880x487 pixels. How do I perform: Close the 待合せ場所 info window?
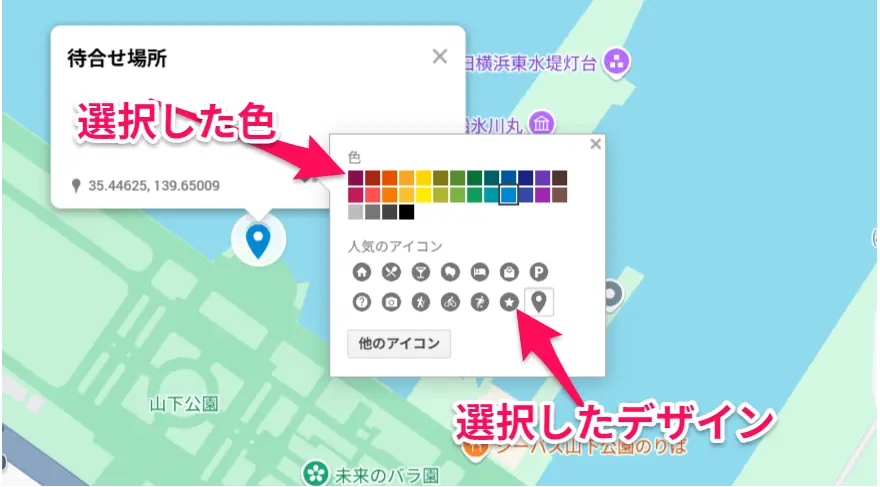point(440,56)
